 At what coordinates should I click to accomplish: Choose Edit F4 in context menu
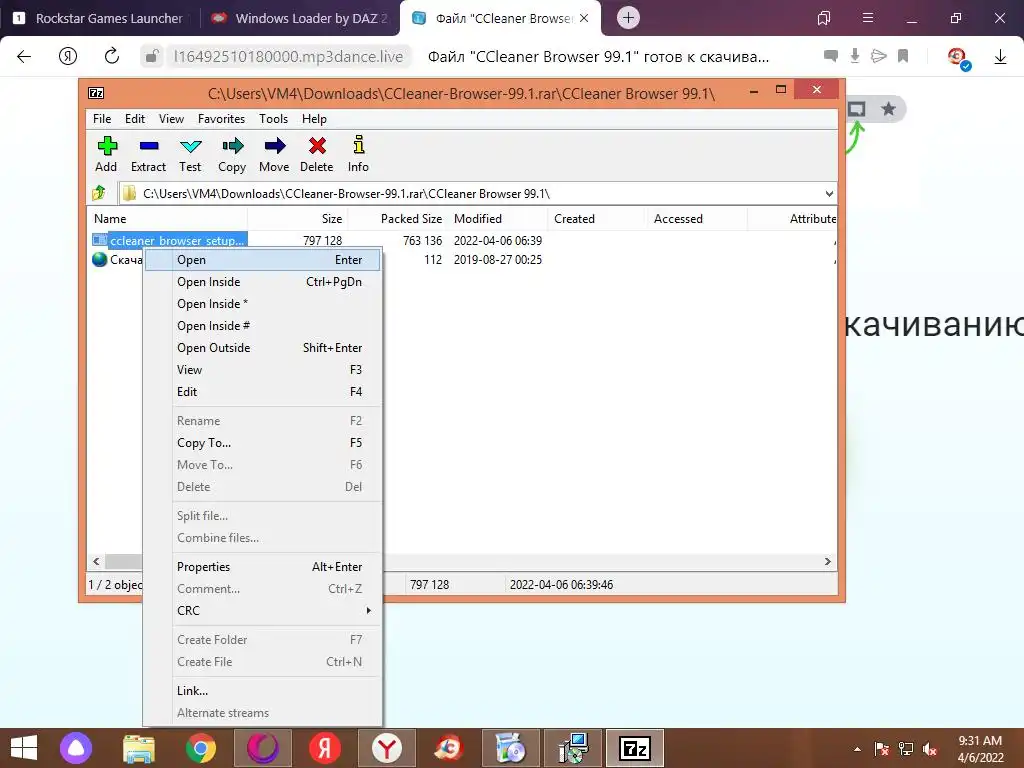[262, 392]
